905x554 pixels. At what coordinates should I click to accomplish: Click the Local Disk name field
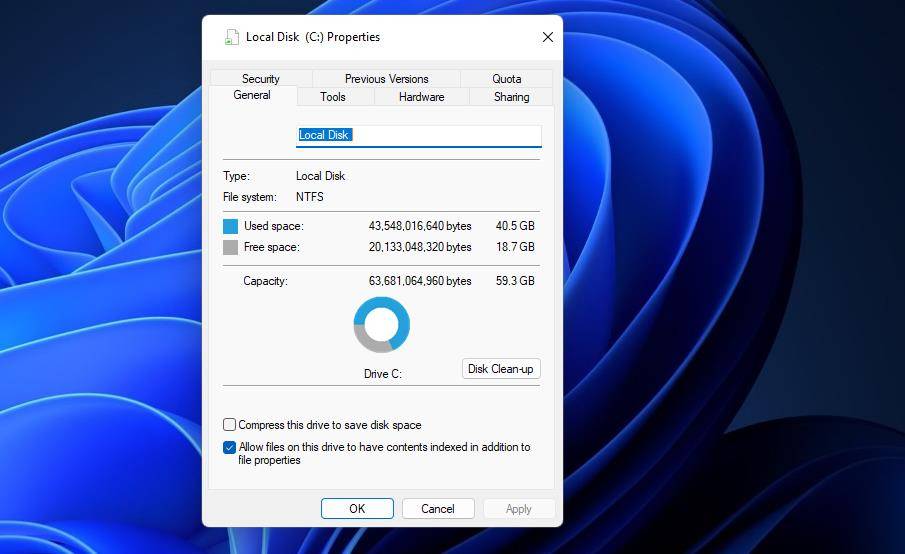[x=418, y=136]
